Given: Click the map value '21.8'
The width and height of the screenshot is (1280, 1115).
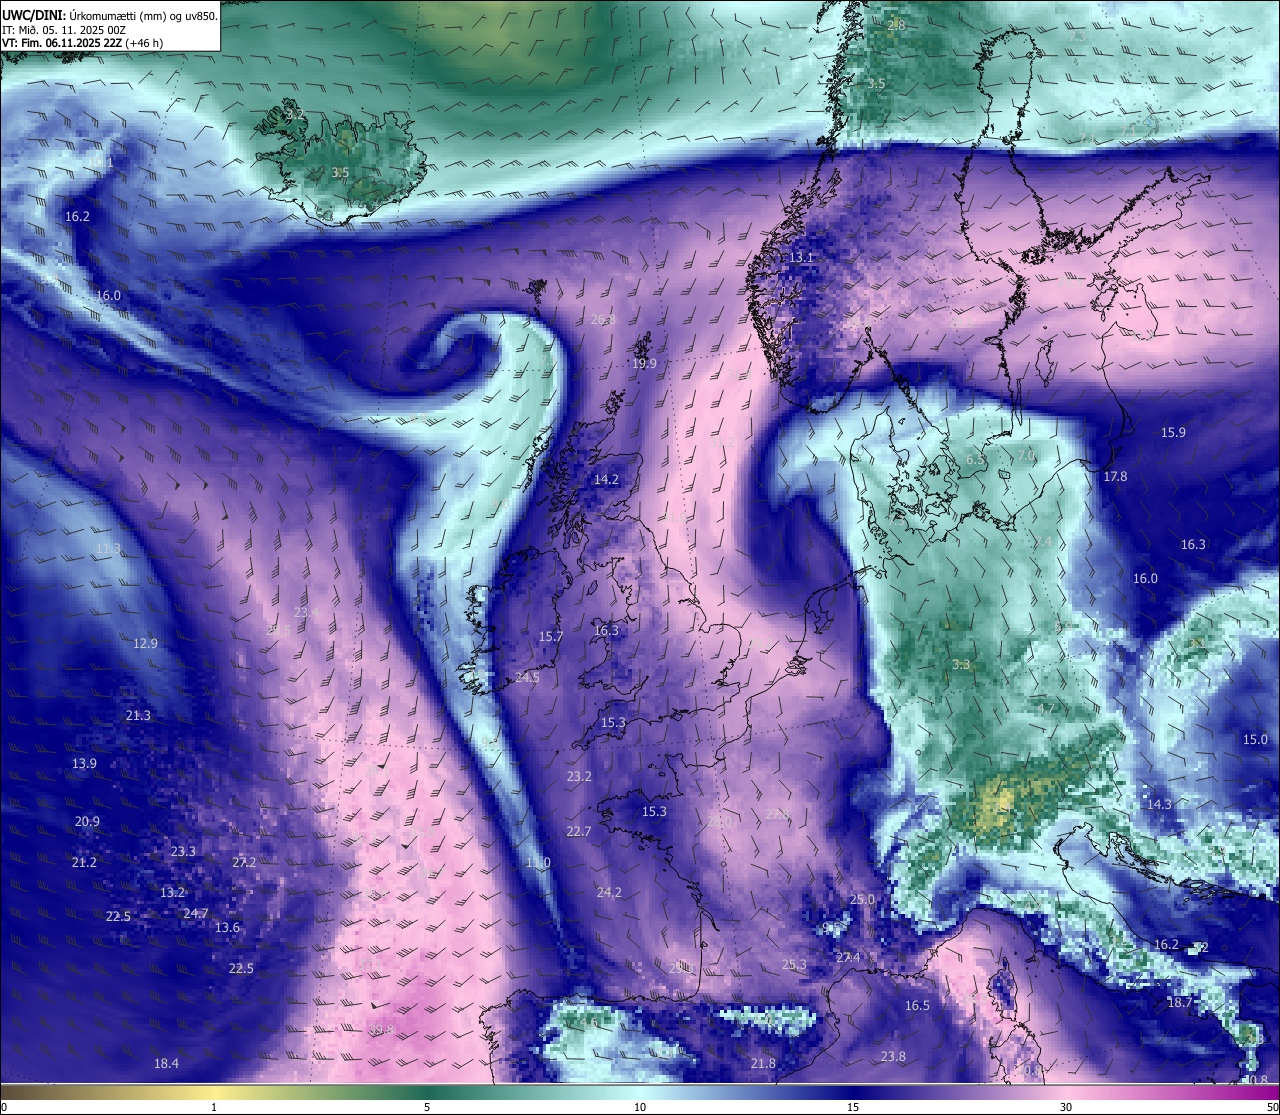Looking at the screenshot, I should pos(763,1064).
